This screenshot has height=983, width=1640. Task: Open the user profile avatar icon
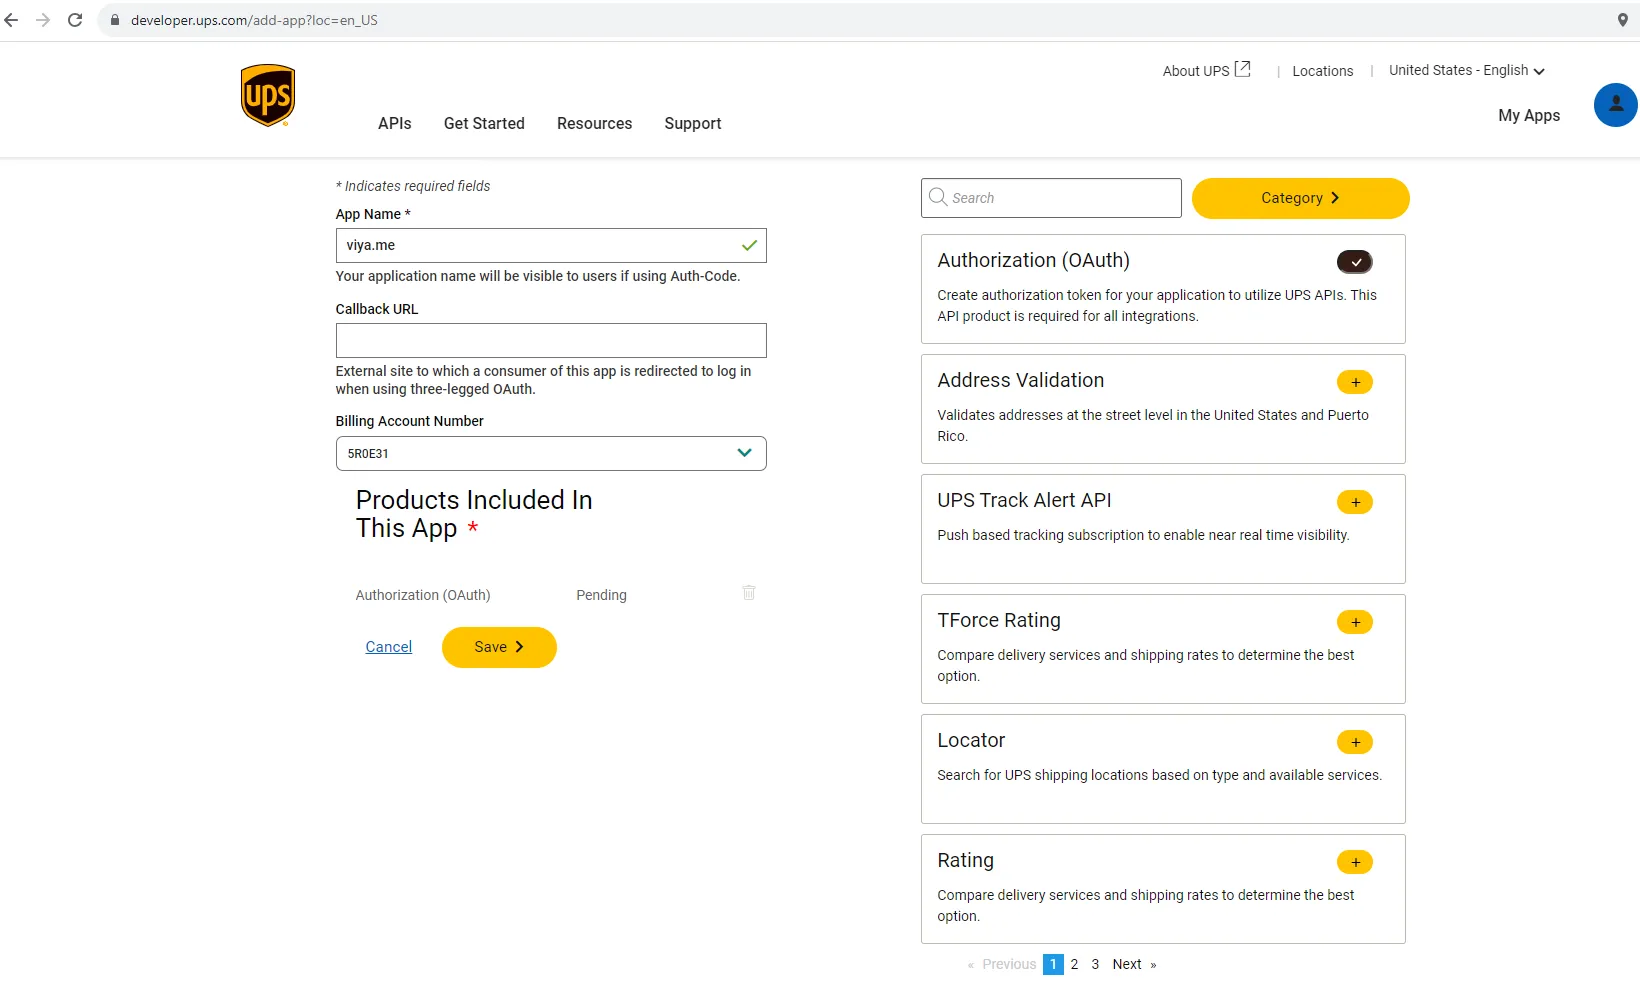[1614, 105]
